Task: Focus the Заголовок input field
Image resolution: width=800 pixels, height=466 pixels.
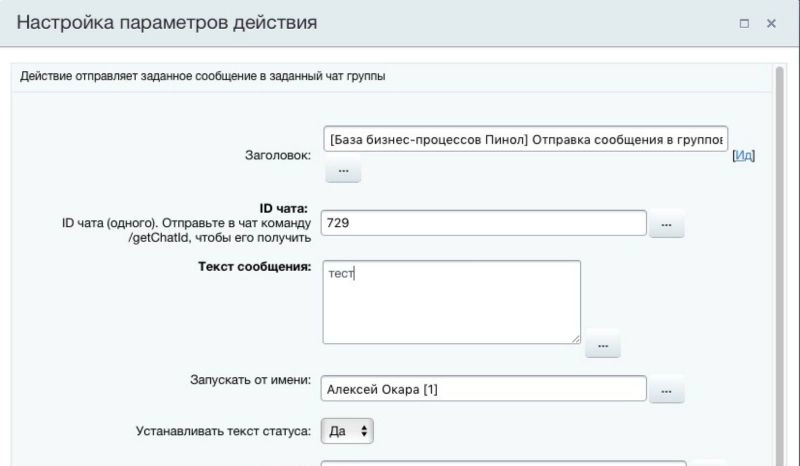Action: (526, 138)
